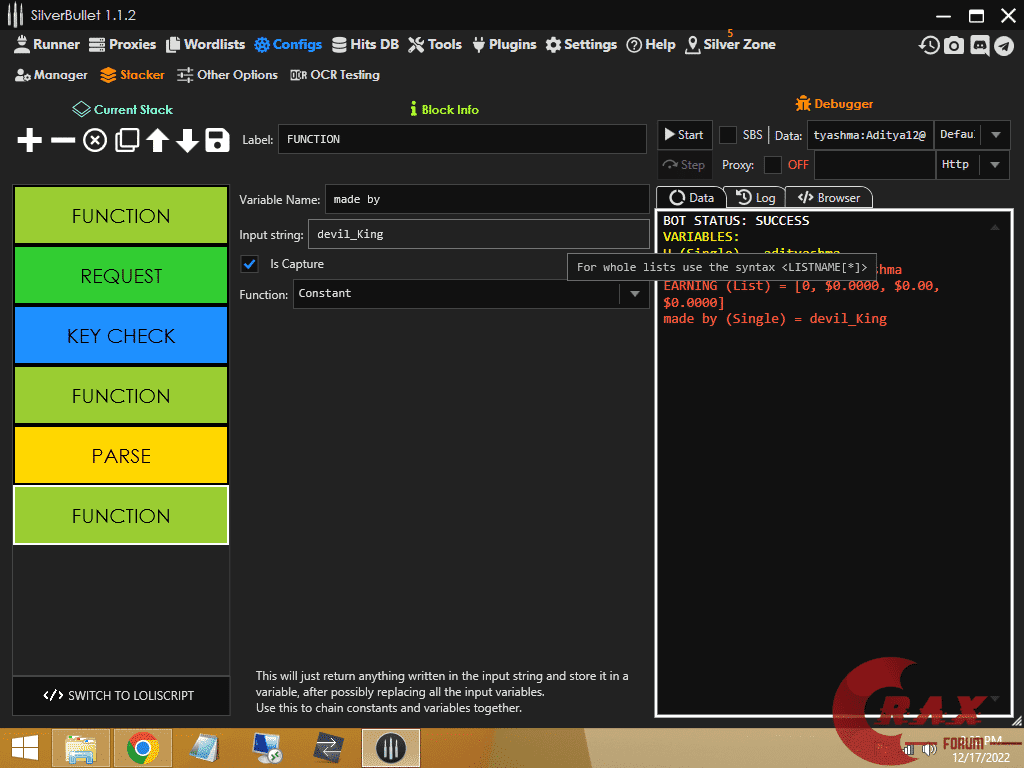Image resolution: width=1024 pixels, height=768 pixels.
Task: Enable the SBS checkbox
Action: [728, 135]
